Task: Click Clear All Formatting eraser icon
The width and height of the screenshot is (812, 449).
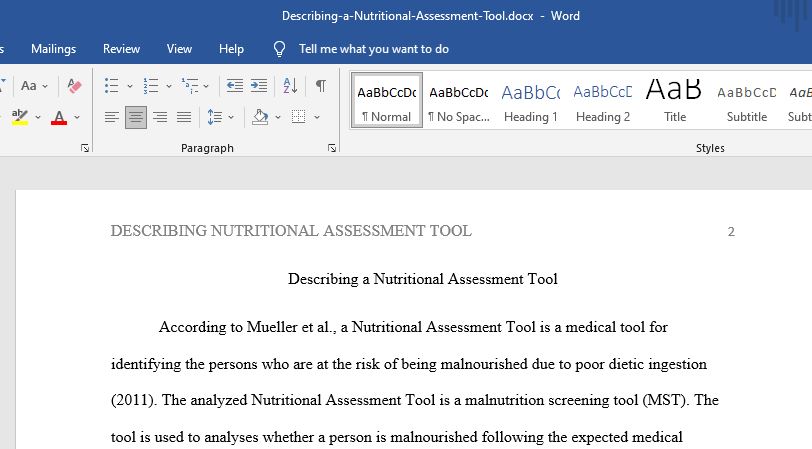Action: tap(74, 85)
